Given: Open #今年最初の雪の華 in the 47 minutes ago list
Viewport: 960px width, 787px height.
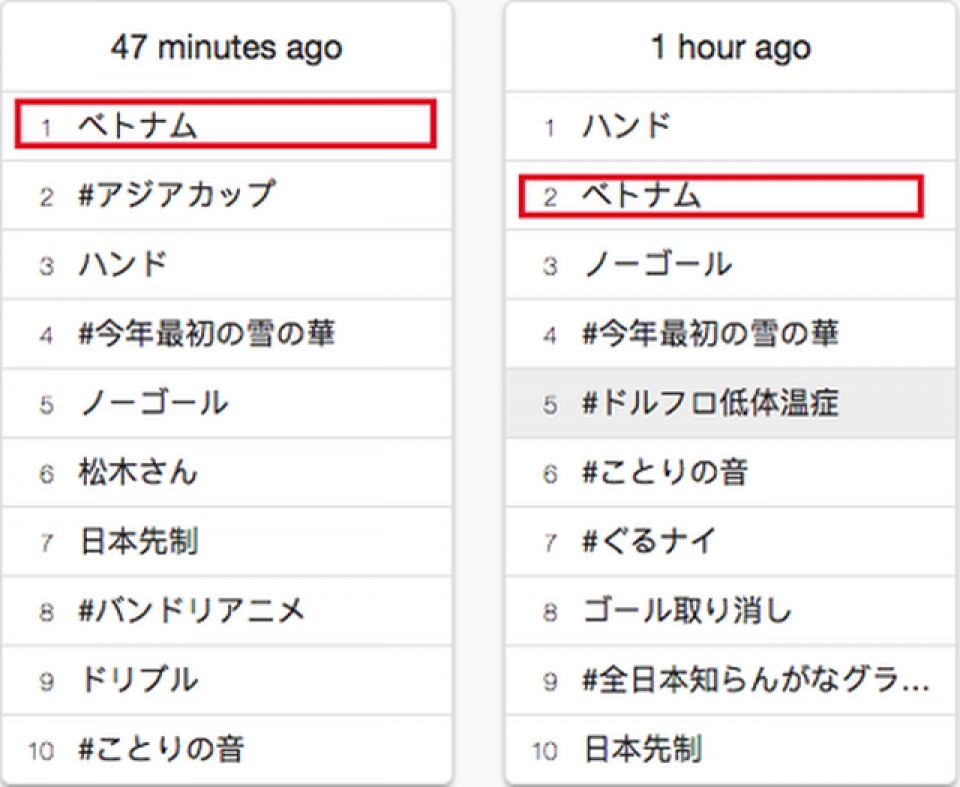Looking at the screenshot, I should [207, 334].
